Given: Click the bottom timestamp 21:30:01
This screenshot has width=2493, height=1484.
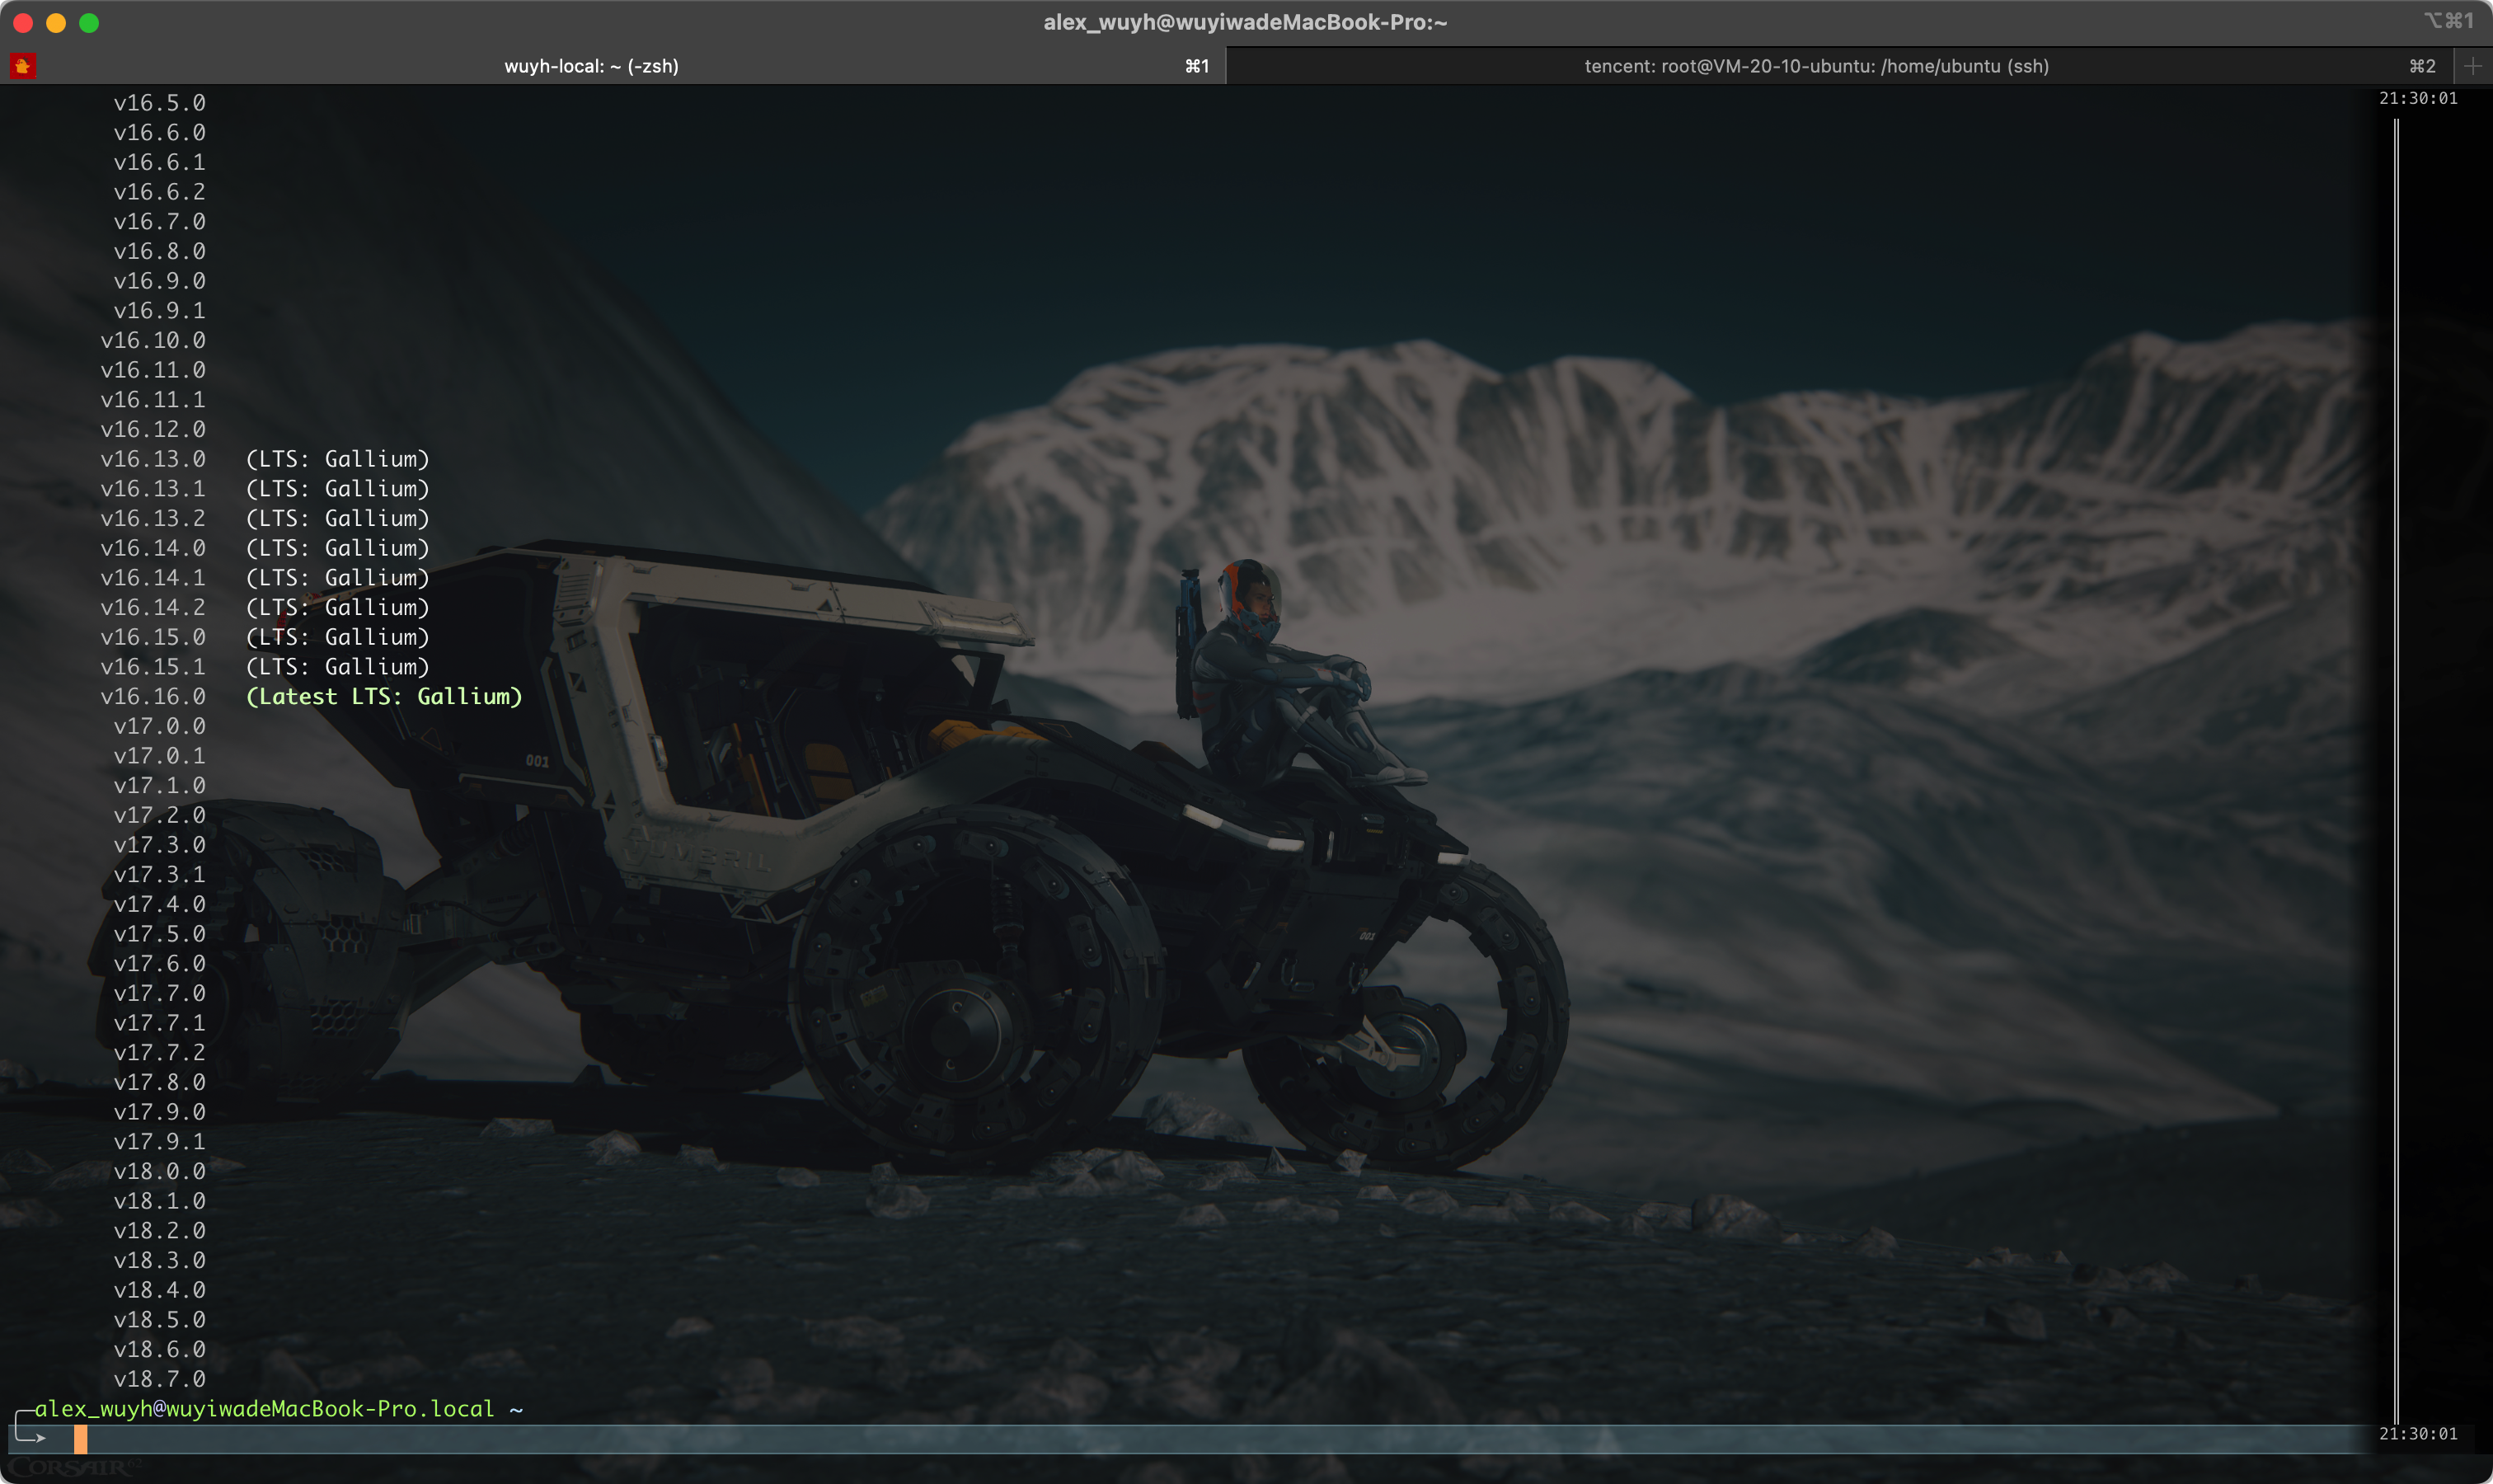Looking at the screenshot, I should [2418, 1433].
